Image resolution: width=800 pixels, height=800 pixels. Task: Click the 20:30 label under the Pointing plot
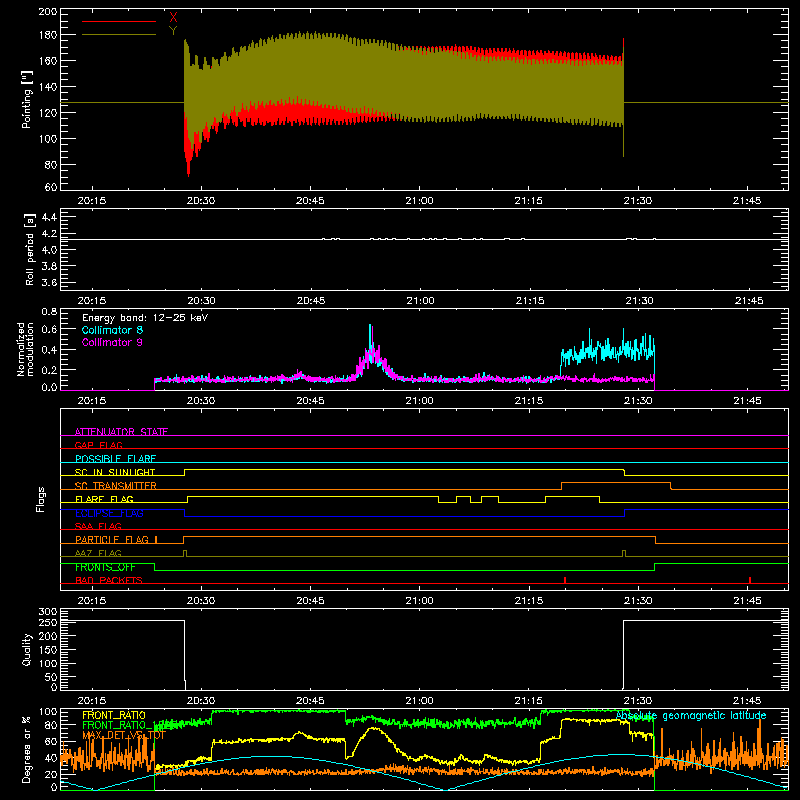[x=201, y=201]
